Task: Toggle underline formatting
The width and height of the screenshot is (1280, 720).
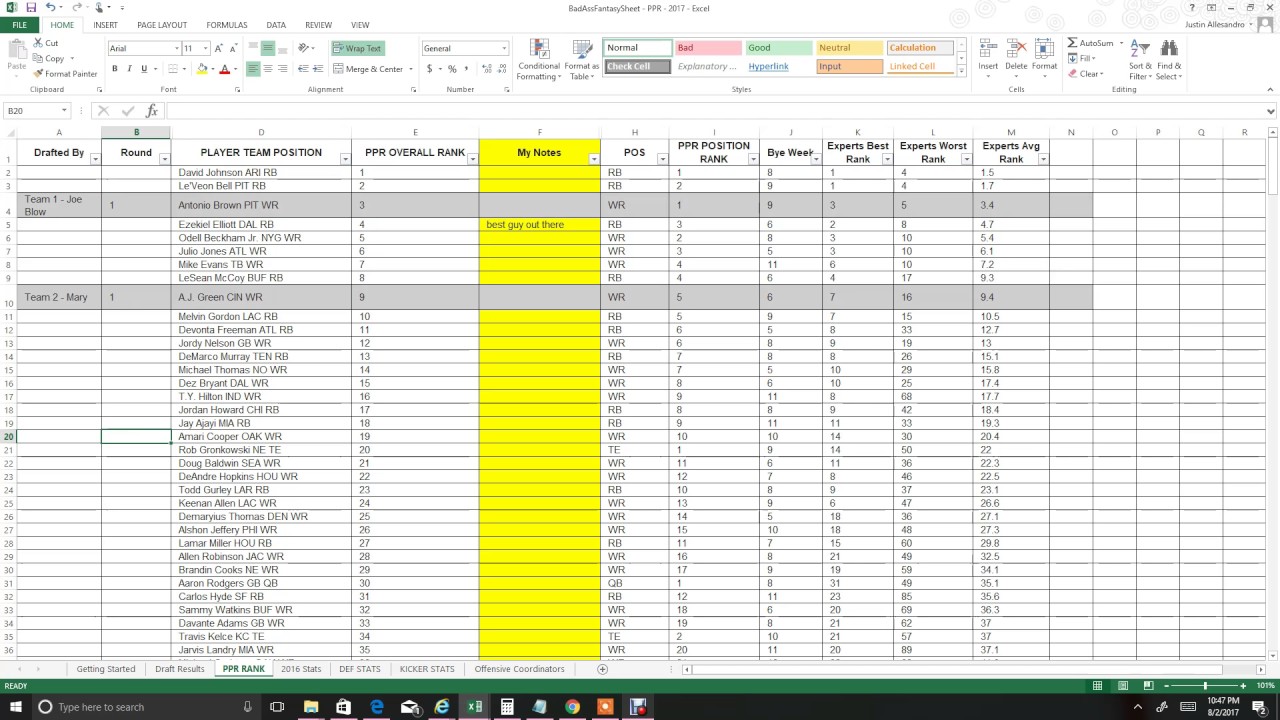Action: pyautogui.click(x=144, y=69)
